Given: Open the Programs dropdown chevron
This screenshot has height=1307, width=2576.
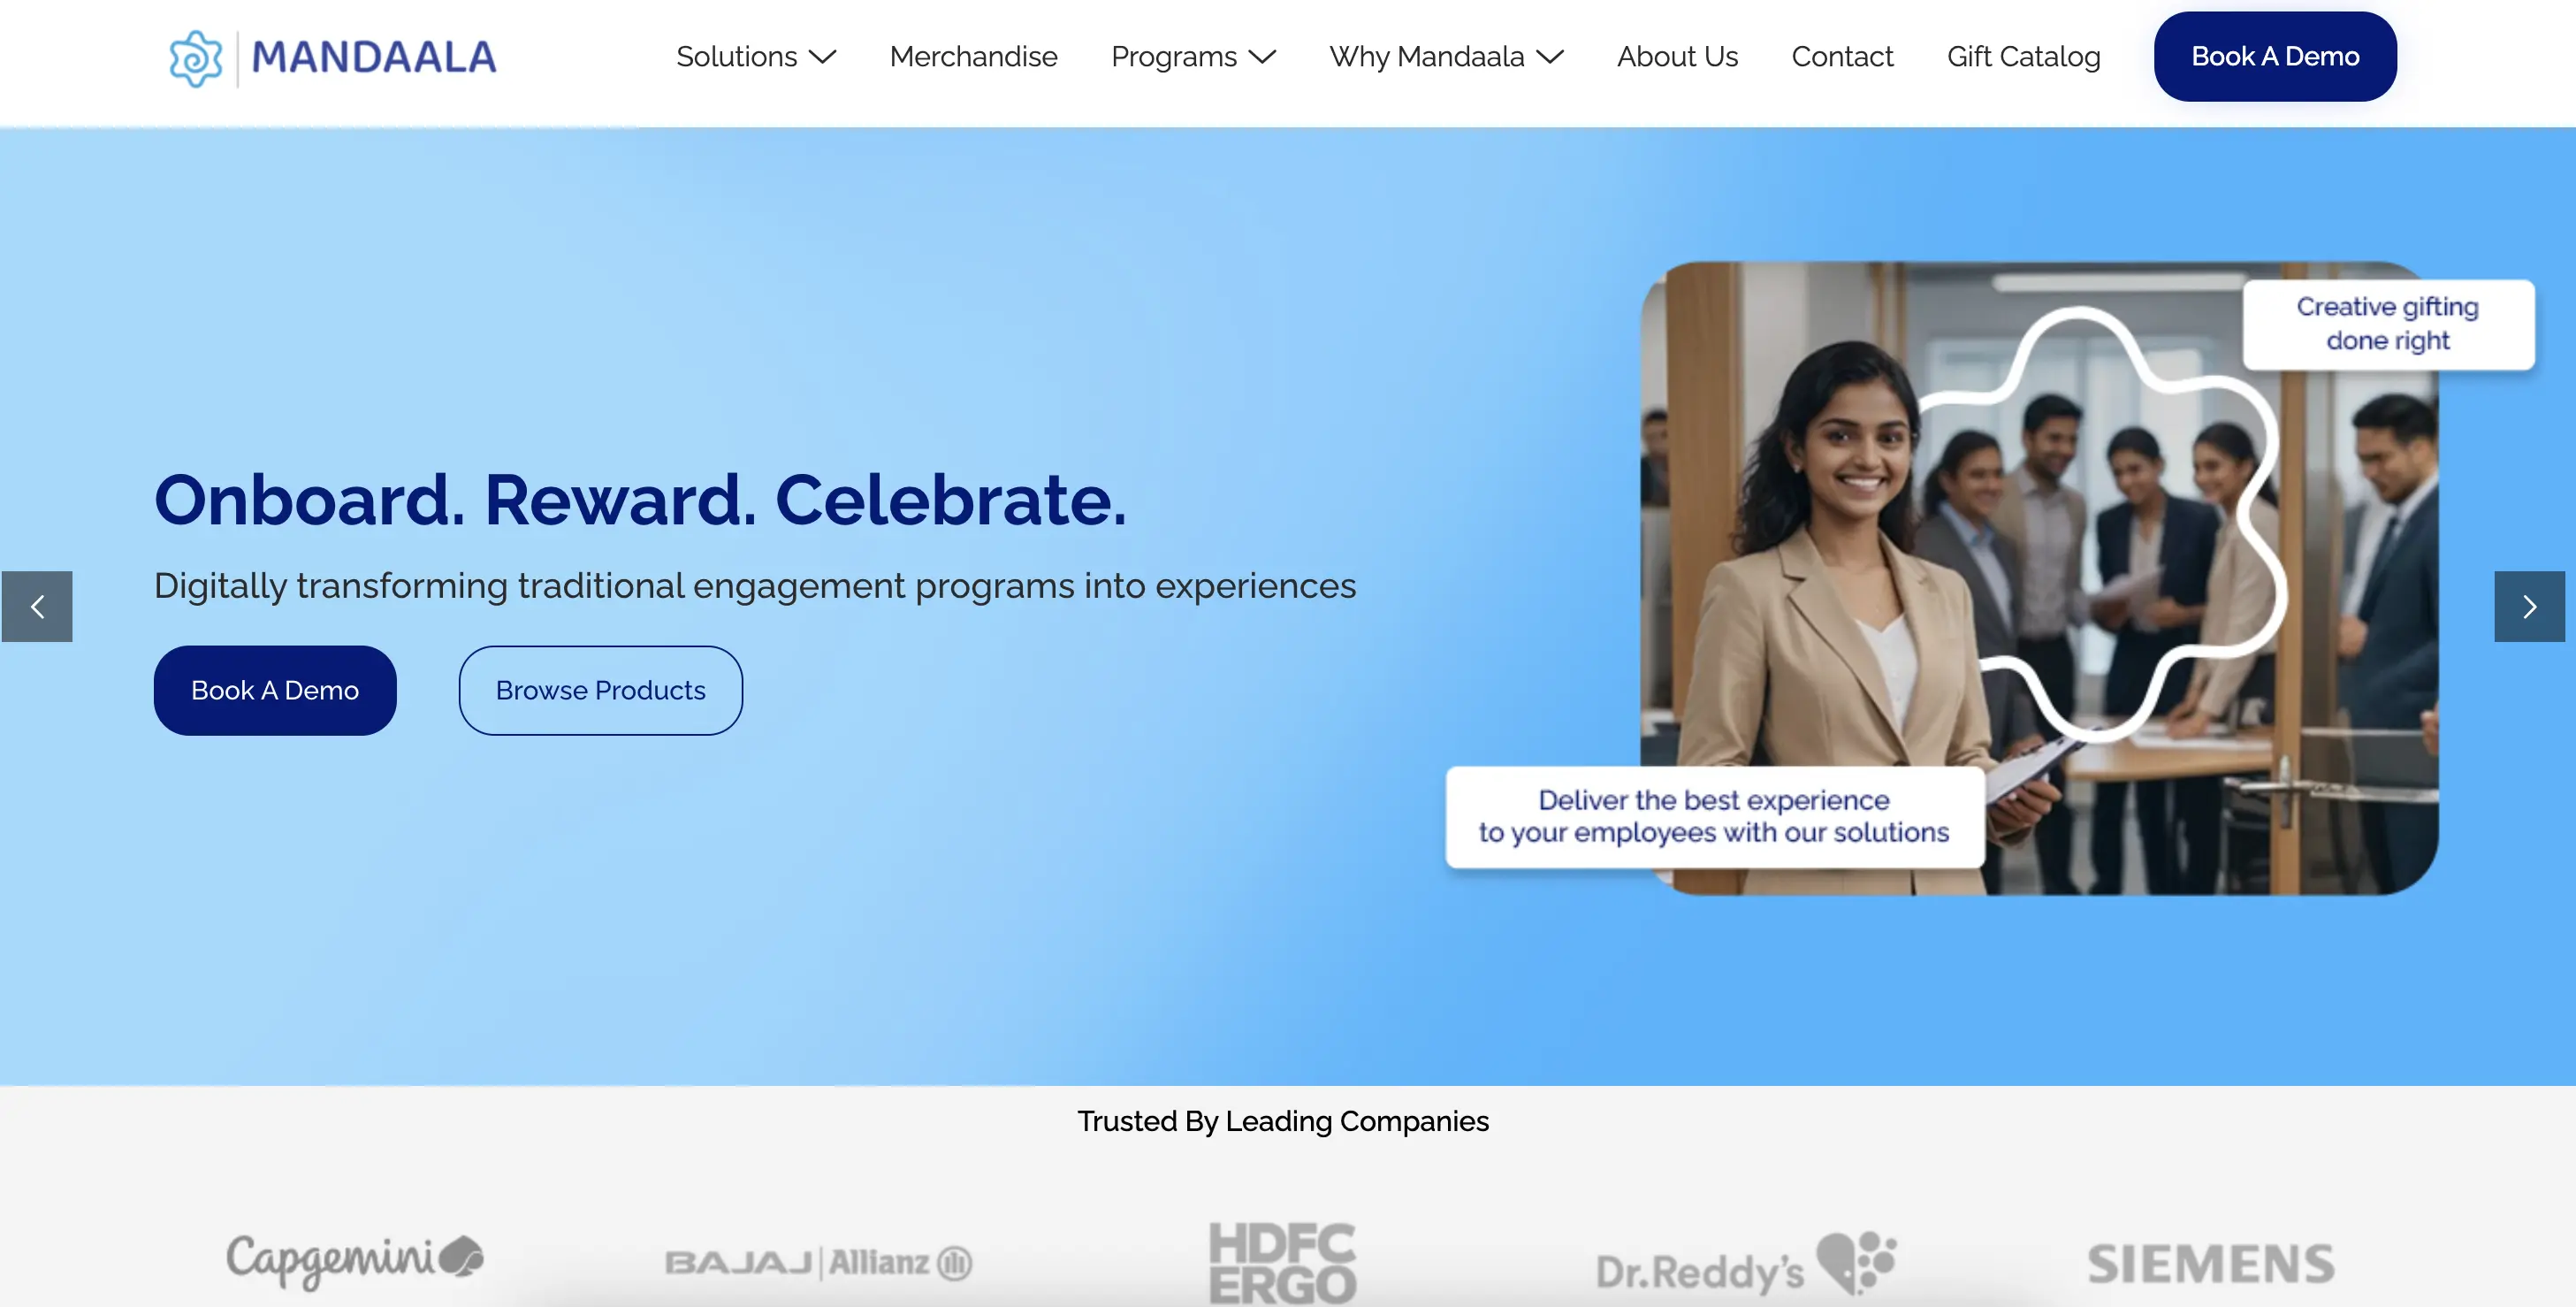Looking at the screenshot, I should (x=1263, y=57).
